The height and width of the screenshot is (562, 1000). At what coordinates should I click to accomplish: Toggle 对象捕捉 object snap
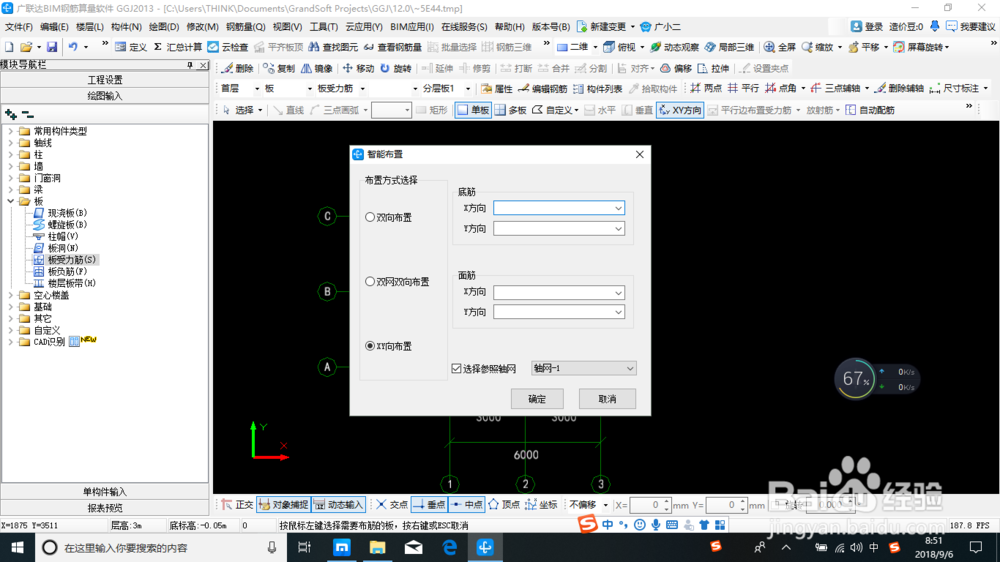pos(284,505)
